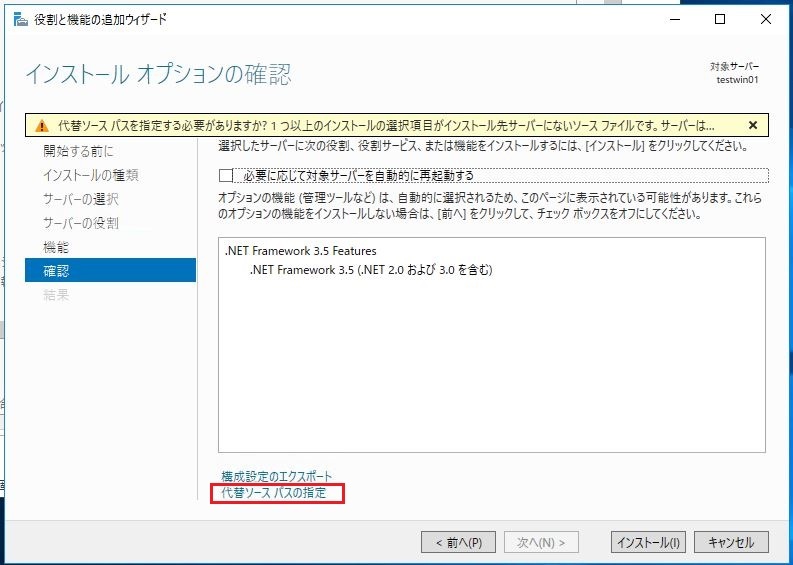Viewport: 793px width, 565px height.
Task: Select .NET Framework 3.5 (.NET 2.0 および 3.0 を含む) entry
Action: point(371,270)
